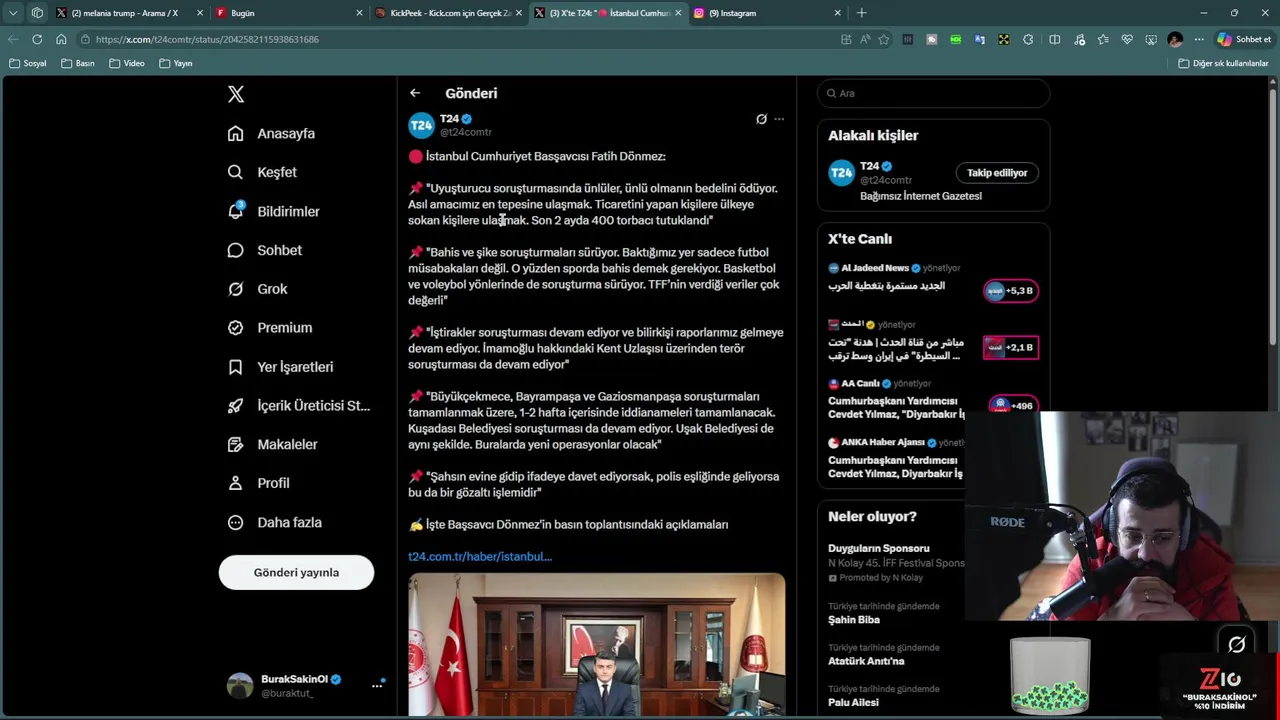Viewport: 1280px width, 720px height.
Task: Open Atatürk Anıtı'na trend
Action: point(883,654)
